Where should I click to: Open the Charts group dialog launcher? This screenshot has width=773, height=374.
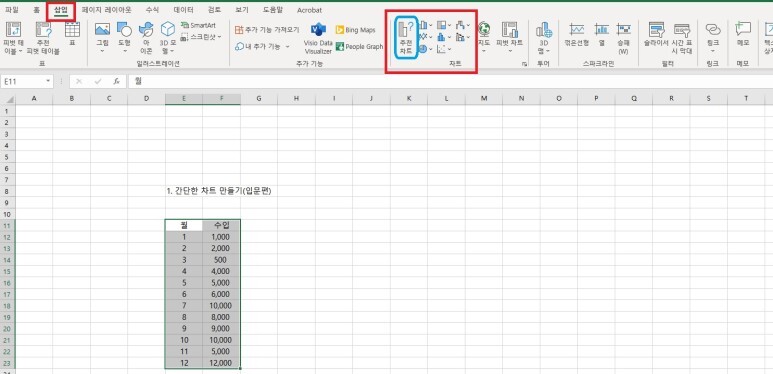coord(524,64)
